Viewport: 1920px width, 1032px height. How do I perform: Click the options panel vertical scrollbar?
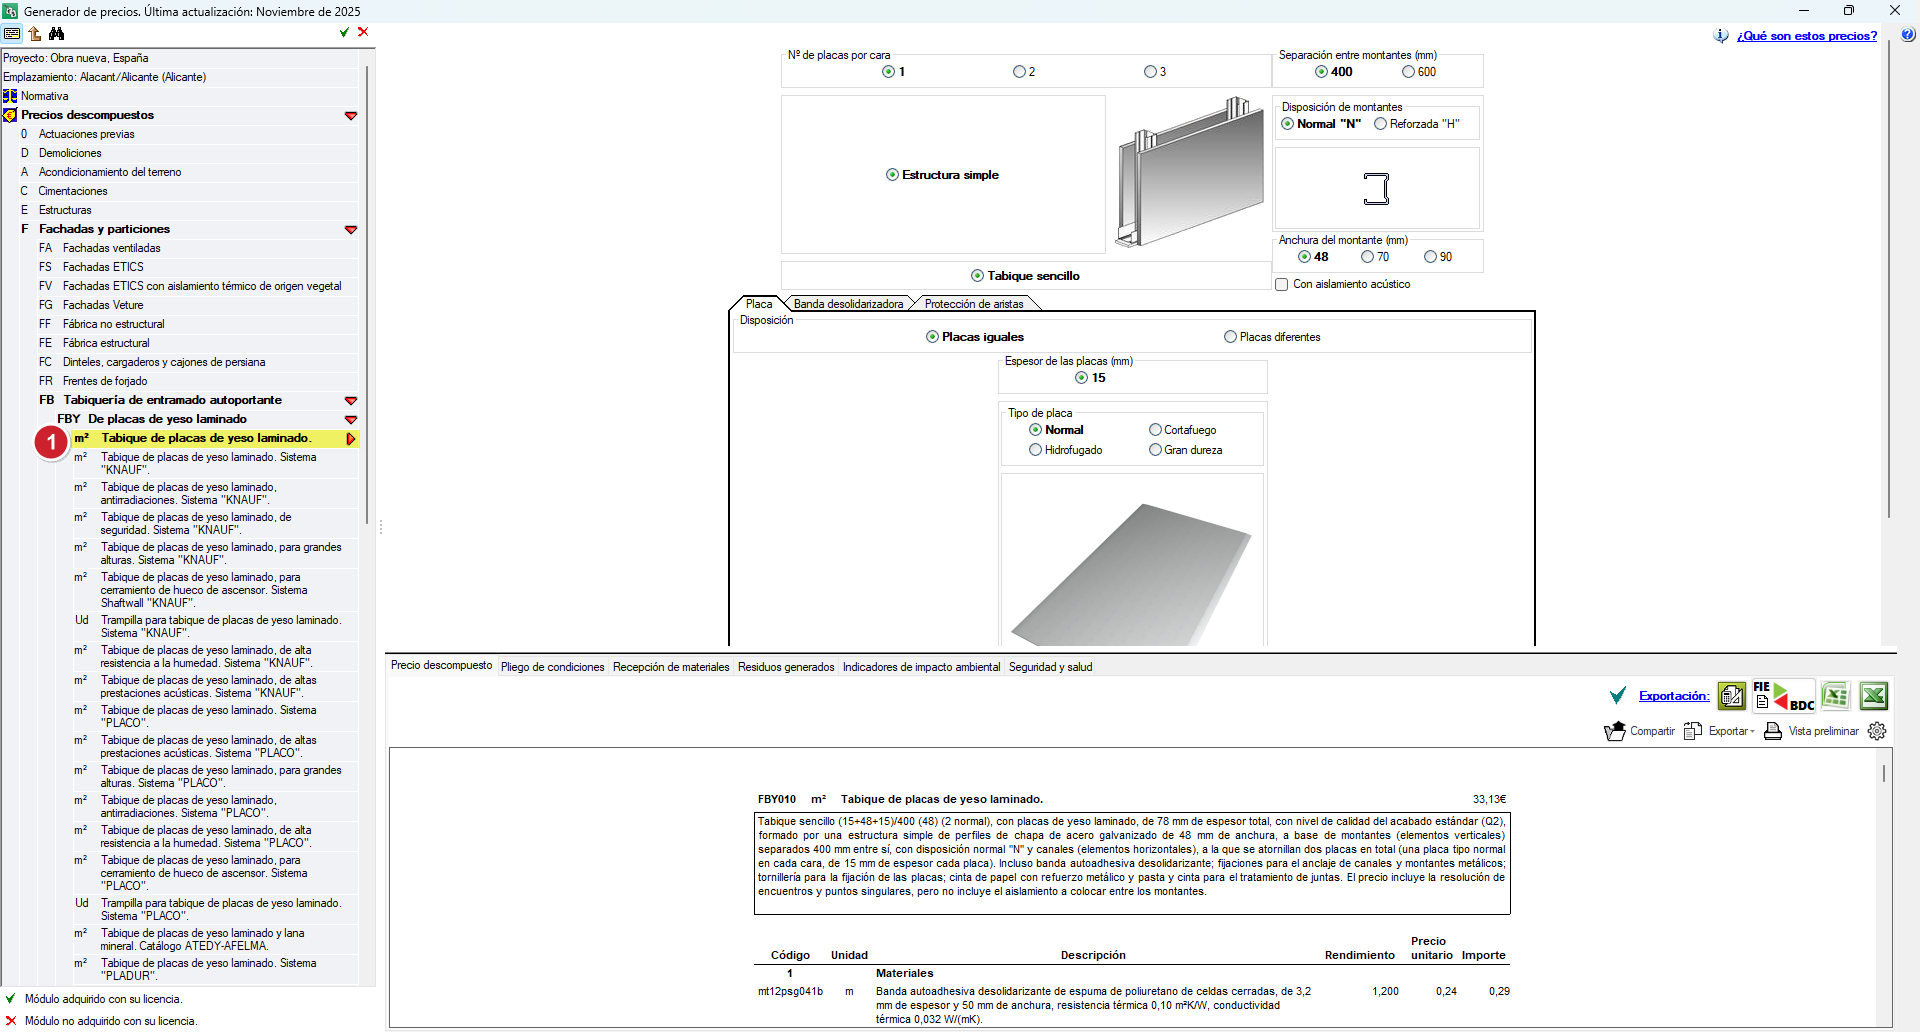tap(1888, 280)
